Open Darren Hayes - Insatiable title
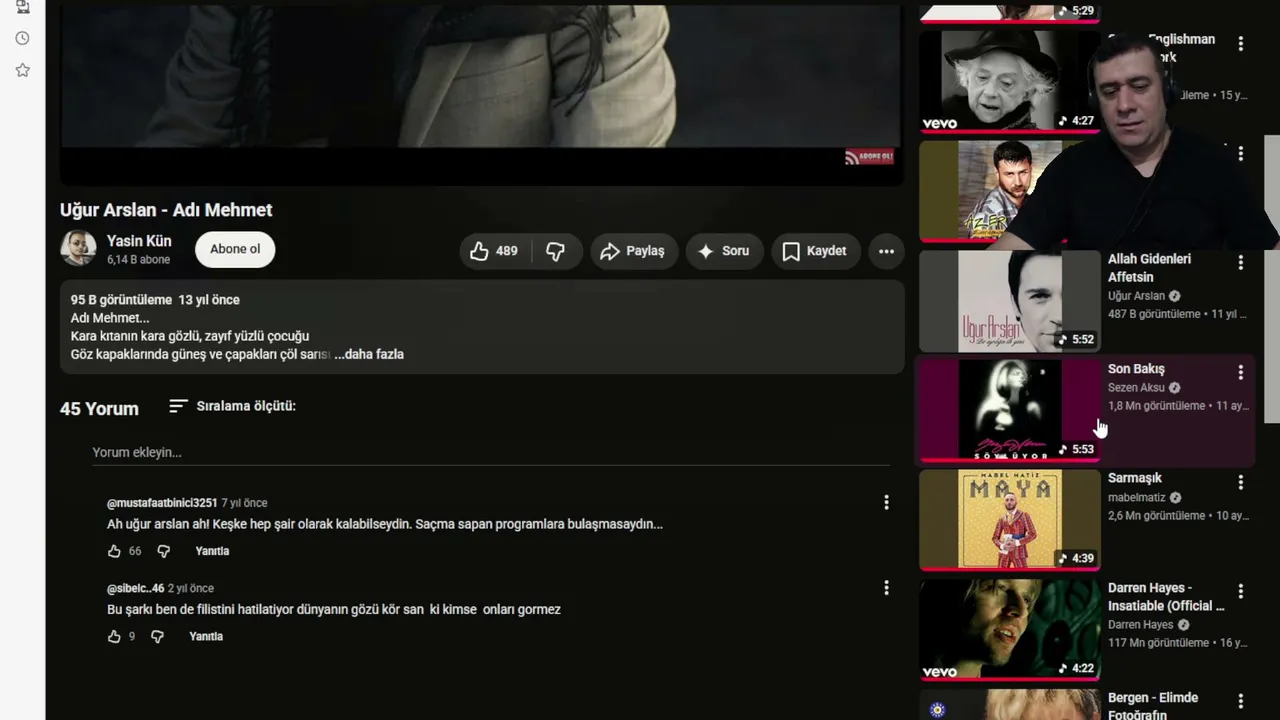Screen dimensions: 1280x720 click(1166, 597)
